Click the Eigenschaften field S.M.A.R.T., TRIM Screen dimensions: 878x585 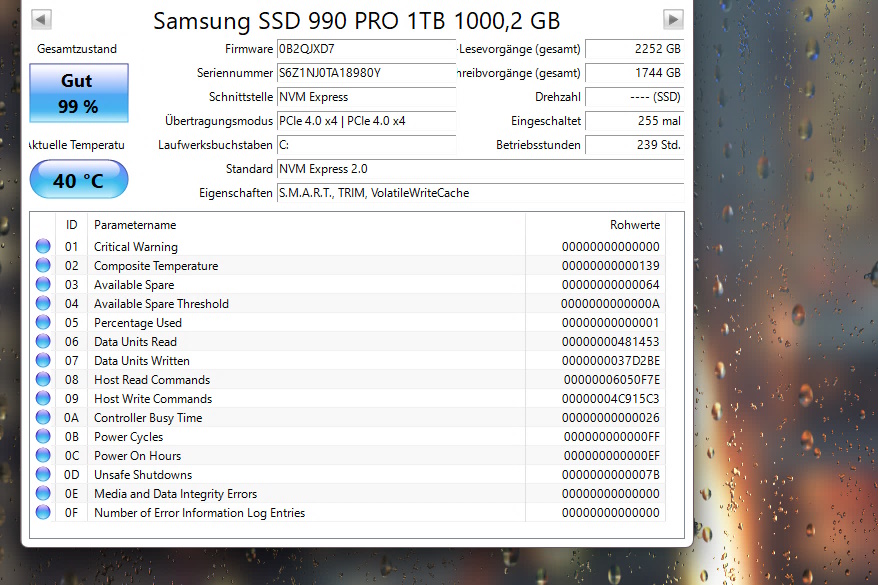point(480,193)
